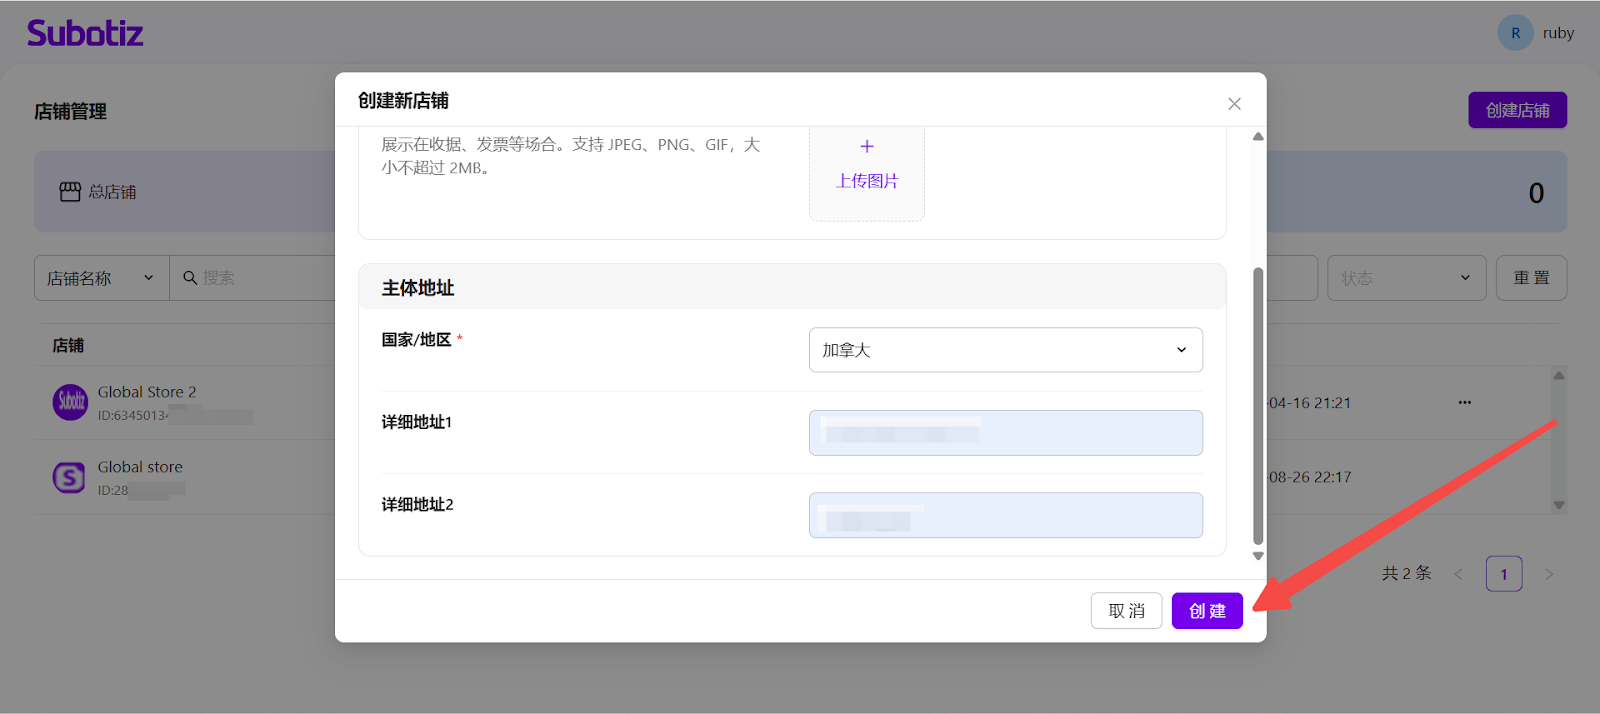Click the 详细地址1 input field

pyautogui.click(x=1005, y=433)
